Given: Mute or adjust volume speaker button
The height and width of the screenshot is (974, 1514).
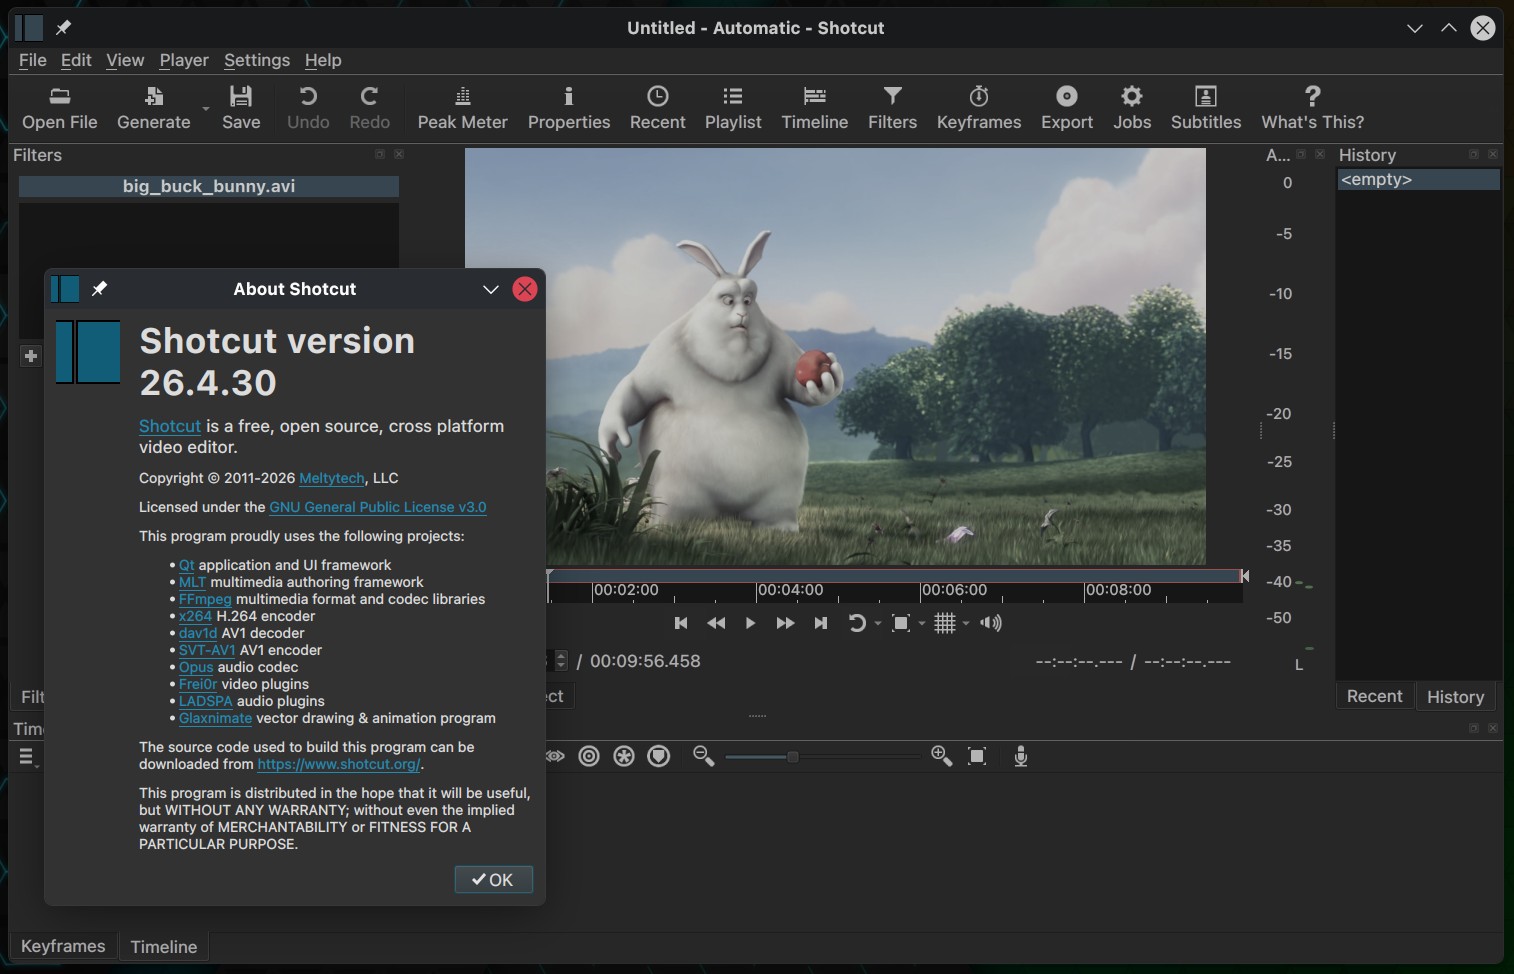Looking at the screenshot, I should [990, 624].
